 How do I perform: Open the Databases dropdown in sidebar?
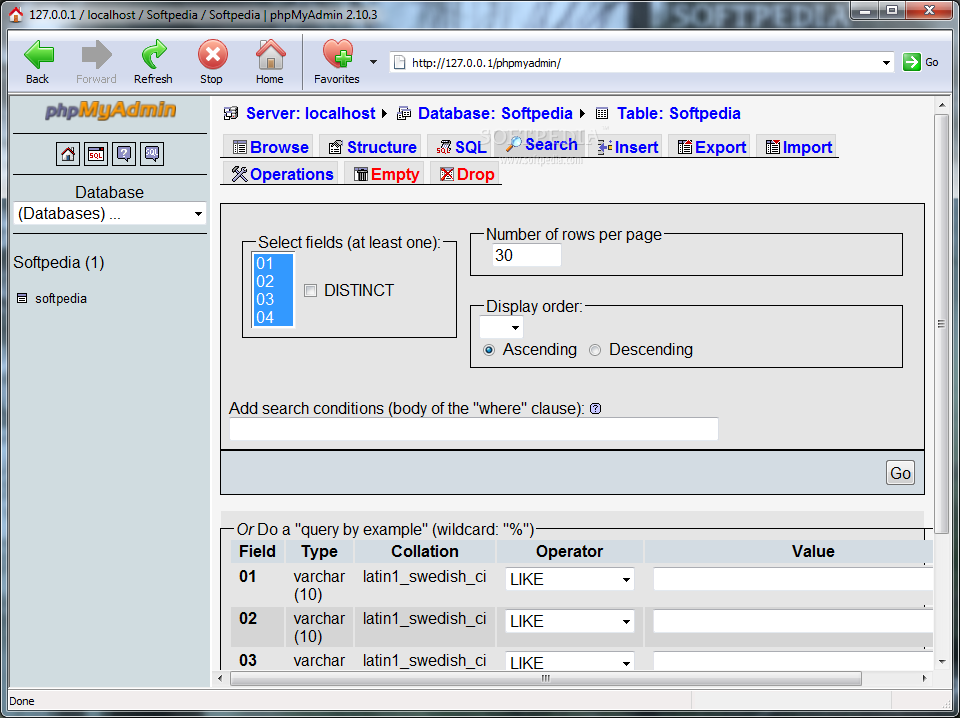coord(110,214)
